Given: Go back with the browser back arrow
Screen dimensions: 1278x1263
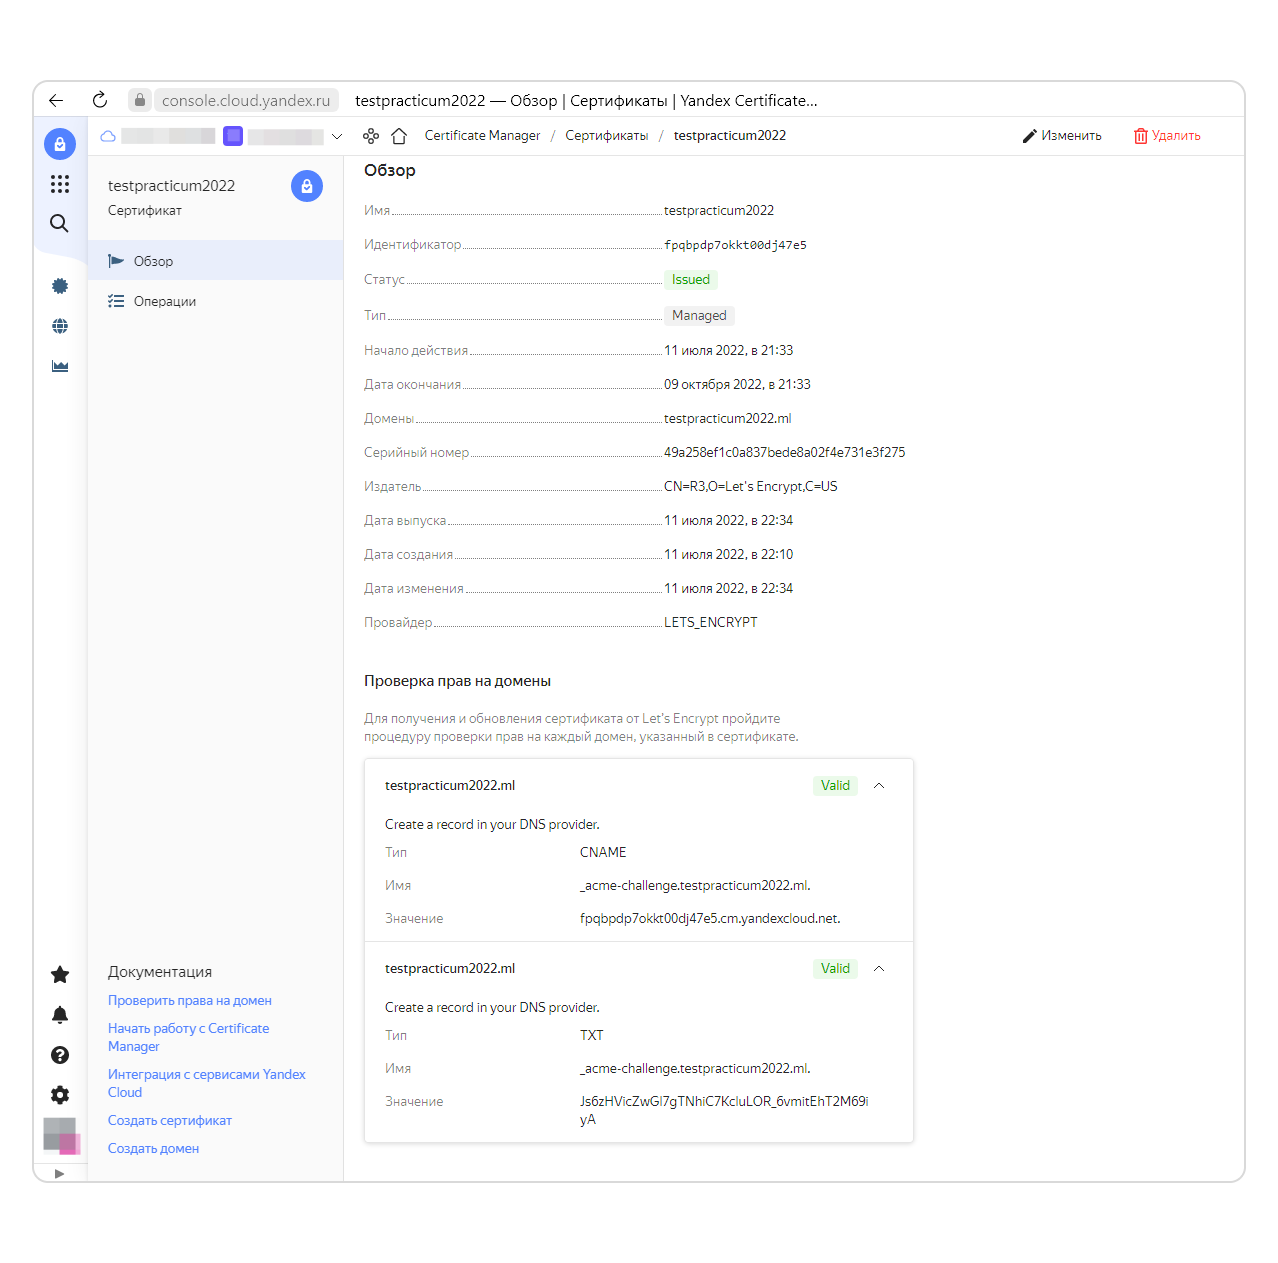Looking at the screenshot, I should [56, 100].
